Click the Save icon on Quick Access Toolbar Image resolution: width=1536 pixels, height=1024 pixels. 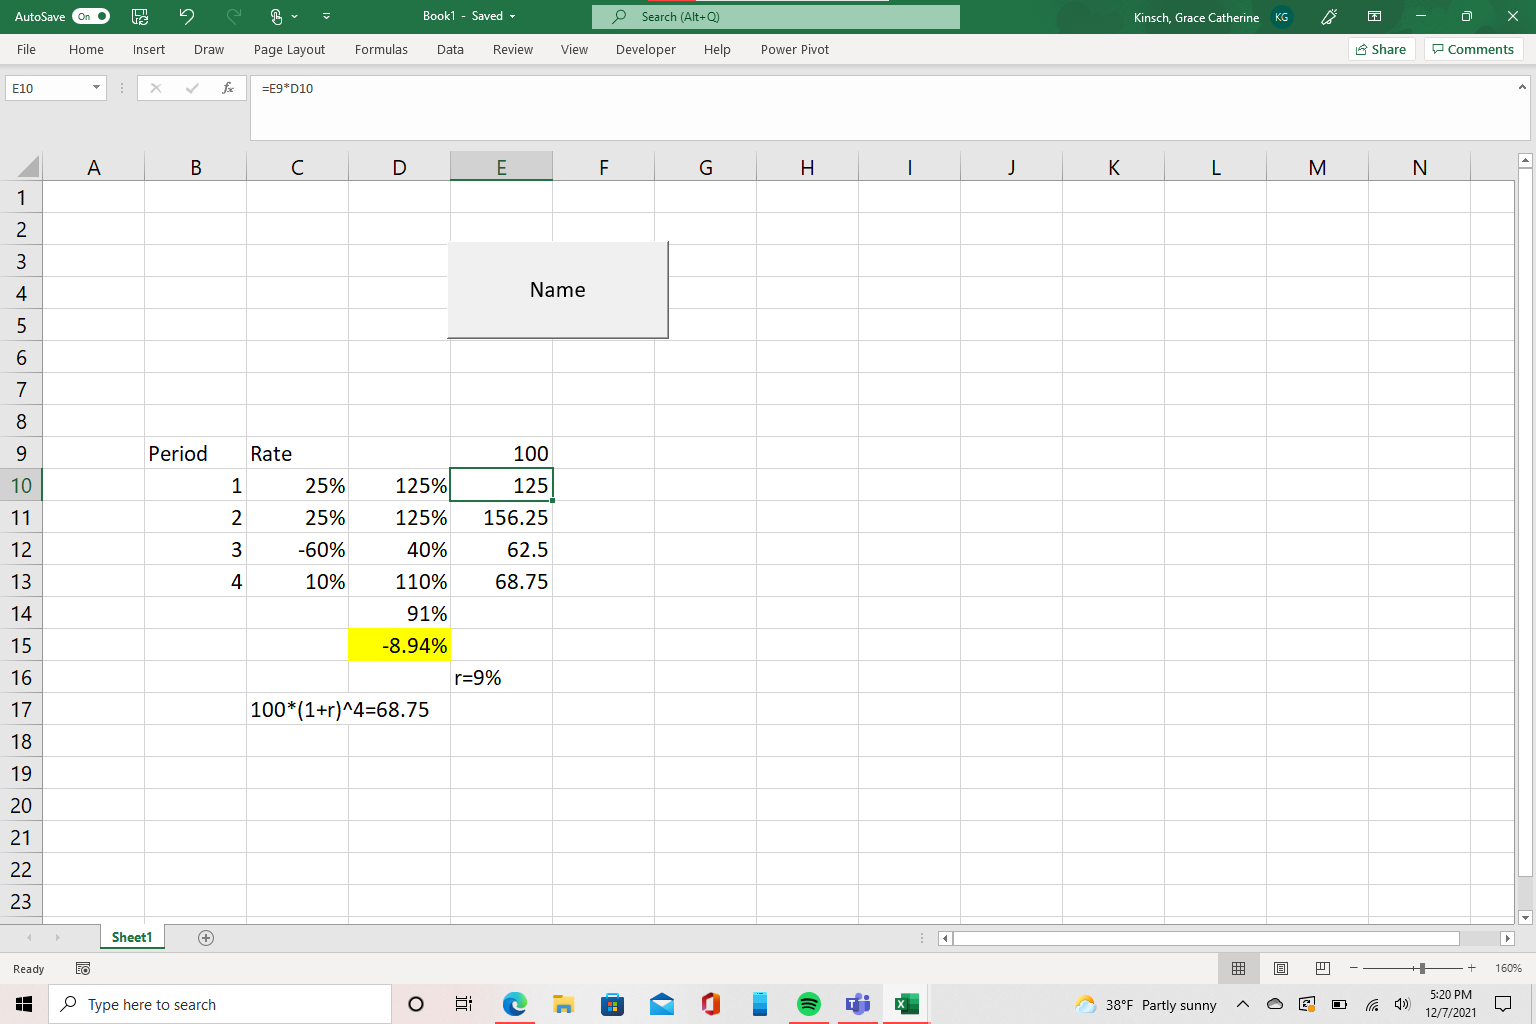(139, 16)
